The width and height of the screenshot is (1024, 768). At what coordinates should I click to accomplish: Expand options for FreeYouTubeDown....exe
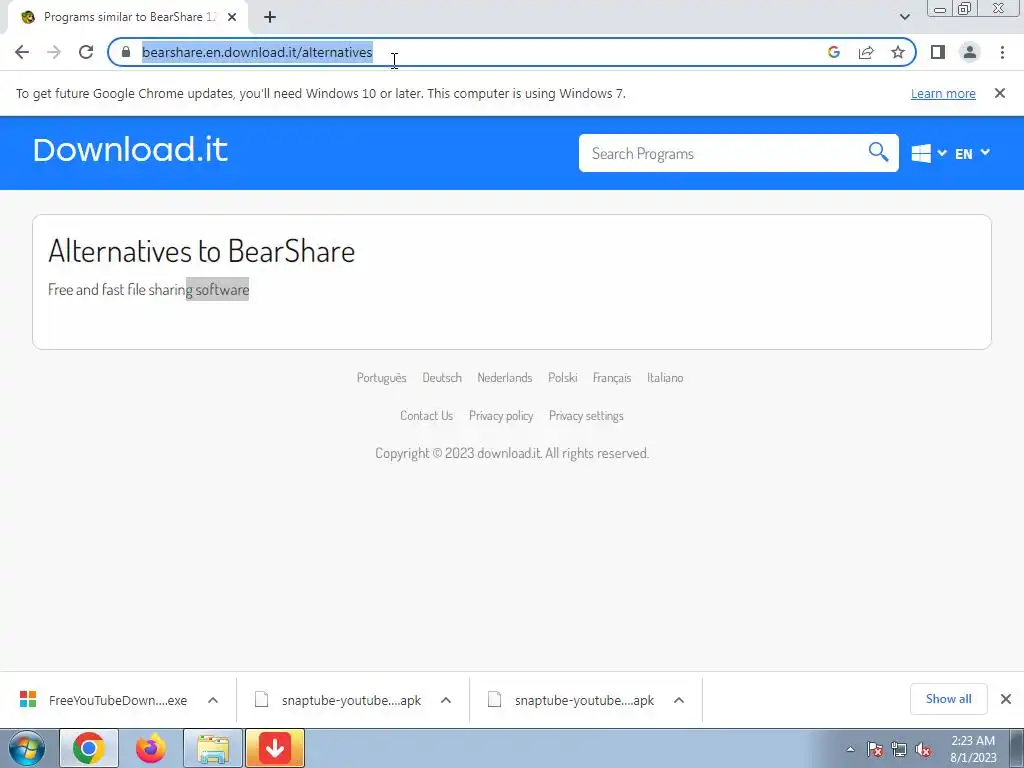click(x=213, y=700)
